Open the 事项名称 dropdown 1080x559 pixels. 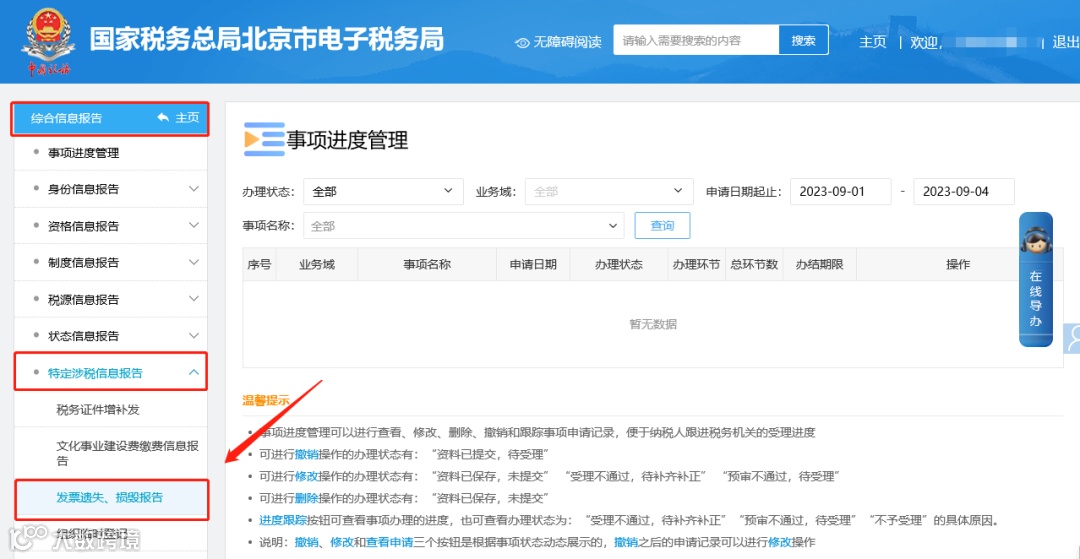(x=464, y=225)
